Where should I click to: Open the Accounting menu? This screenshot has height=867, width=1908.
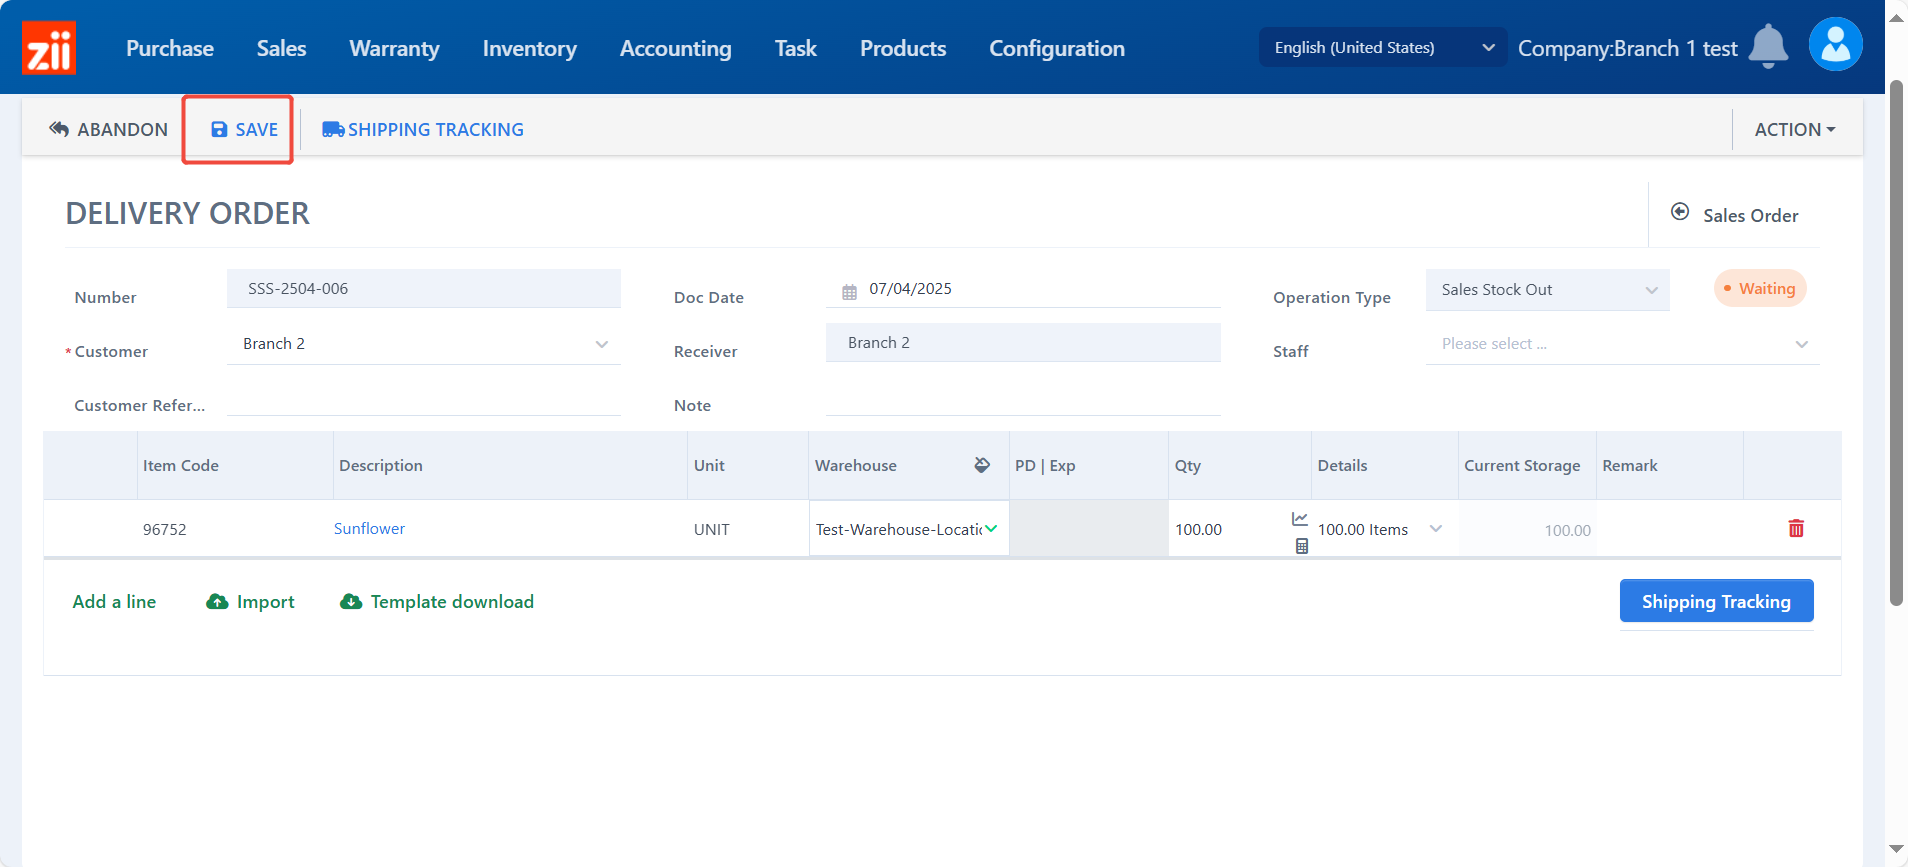point(675,48)
